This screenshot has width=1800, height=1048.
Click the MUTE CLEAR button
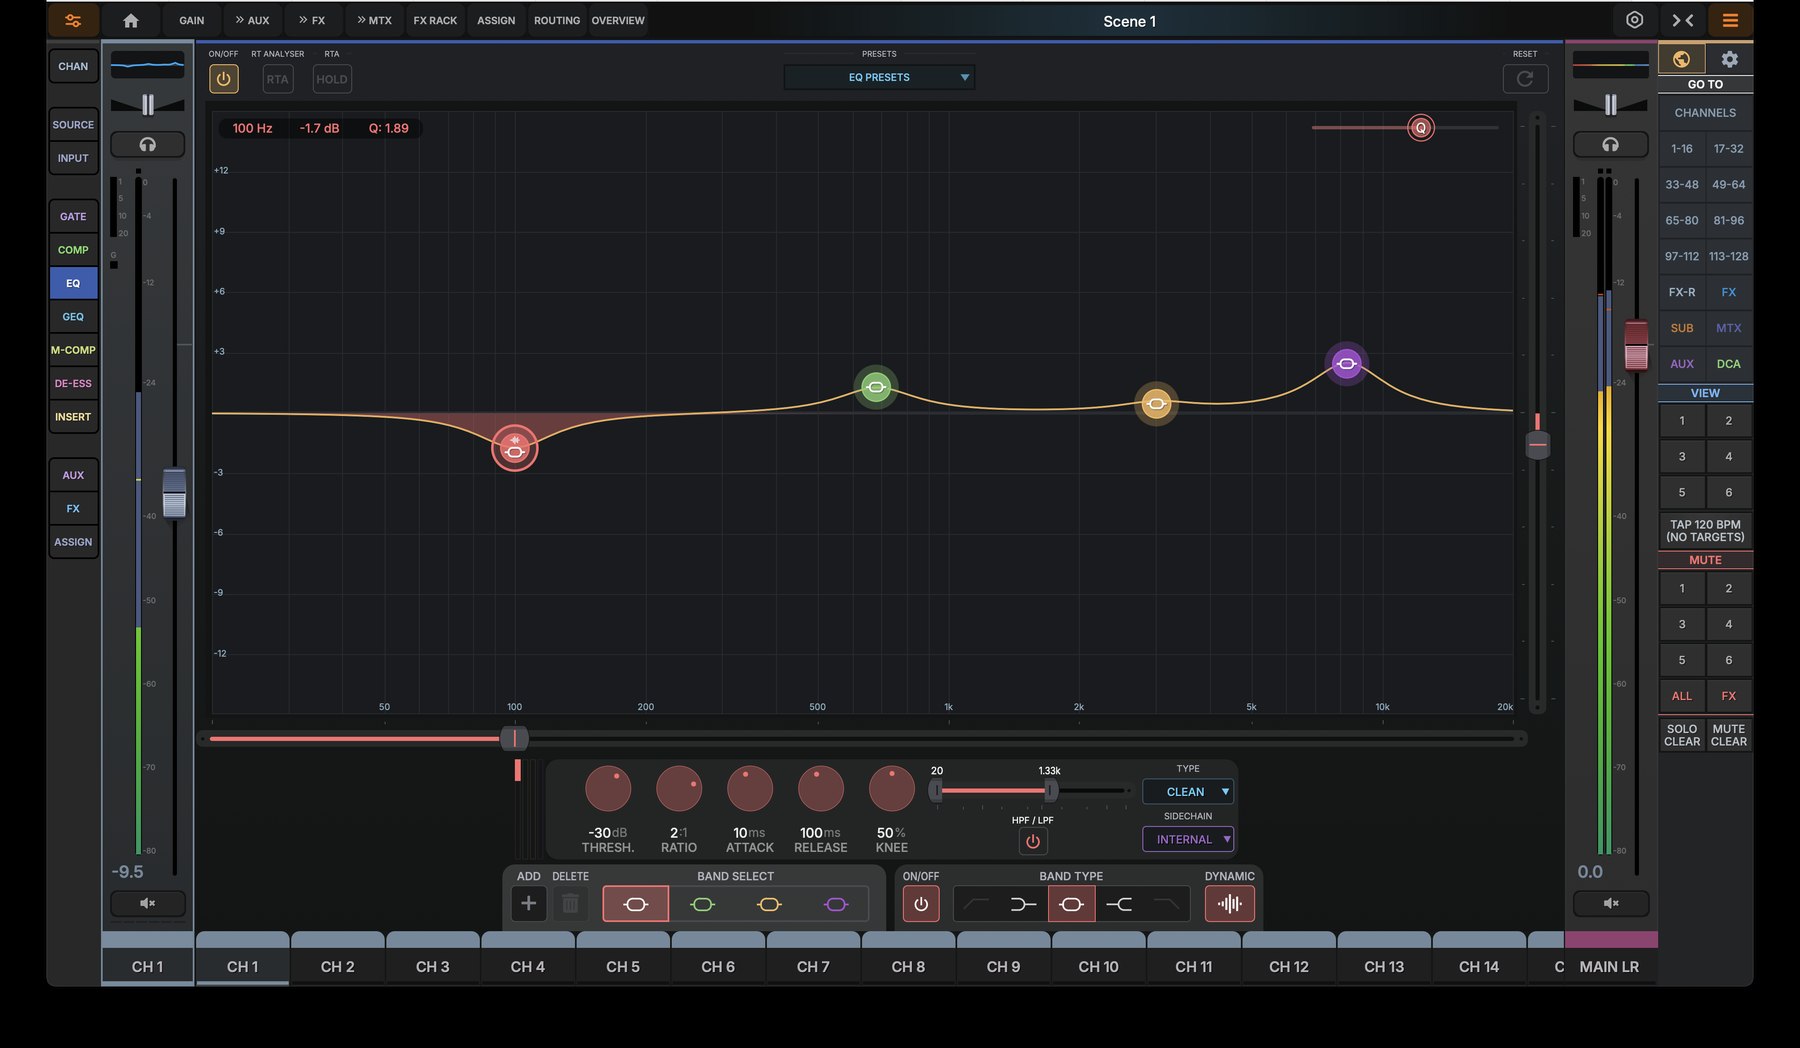[x=1729, y=735]
